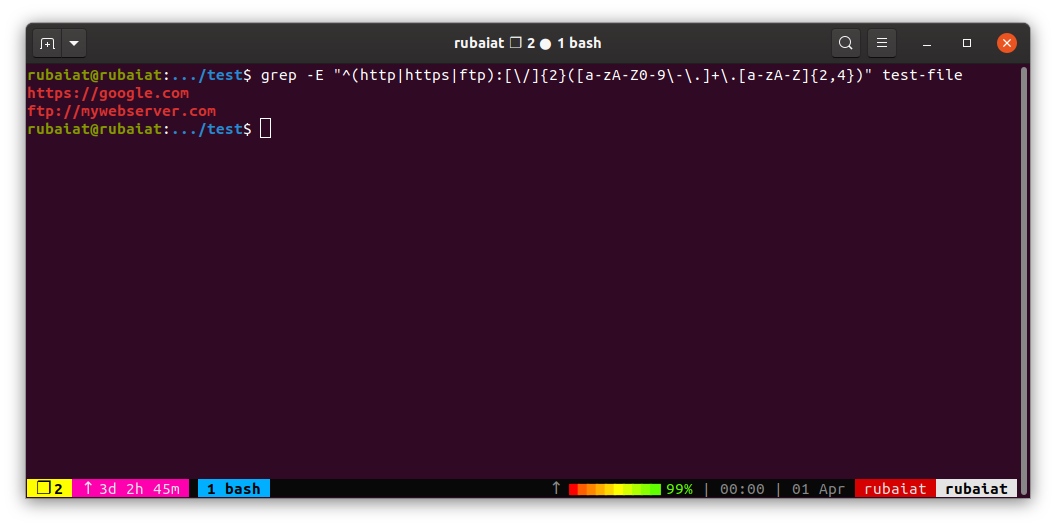Select the yellow tmux session indicator
The width and height of the screenshot is (1056, 527).
pyautogui.click(x=49, y=489)
